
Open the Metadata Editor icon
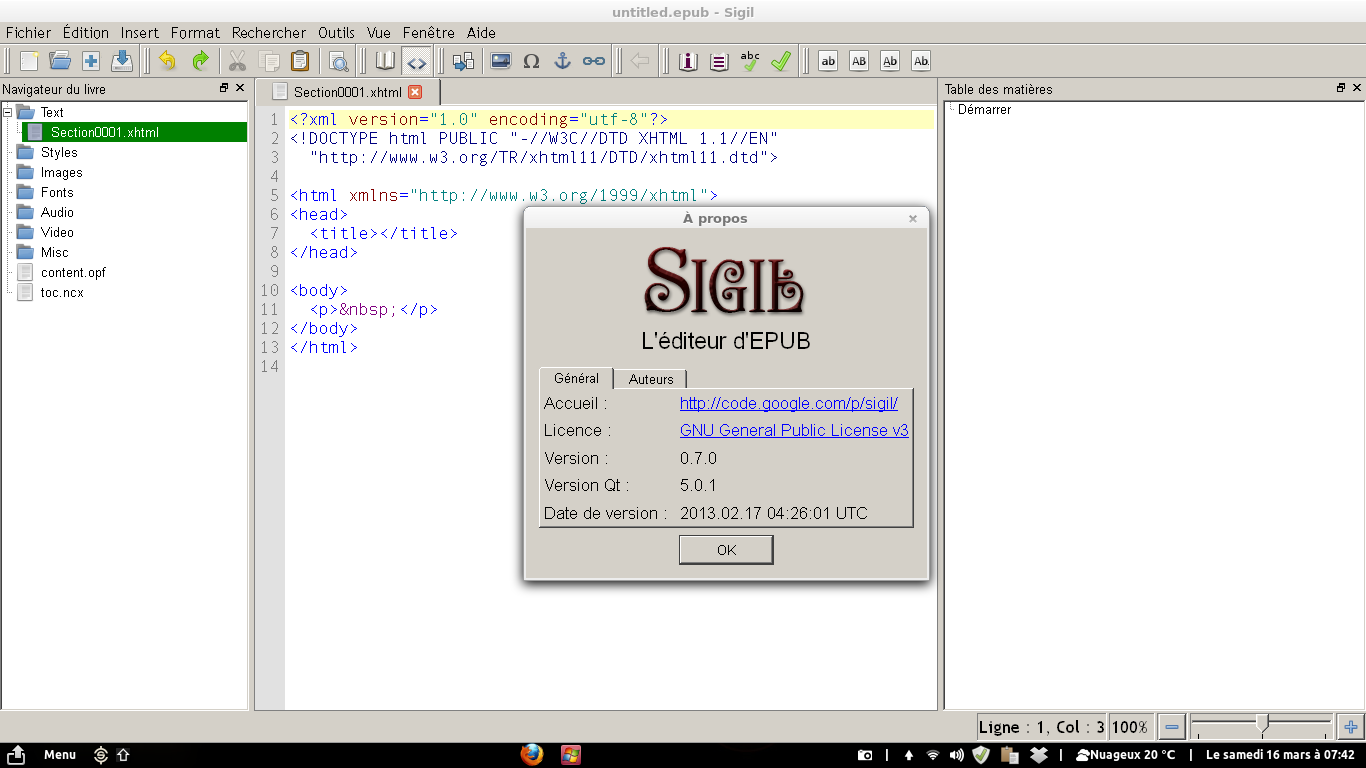[688, 61]
